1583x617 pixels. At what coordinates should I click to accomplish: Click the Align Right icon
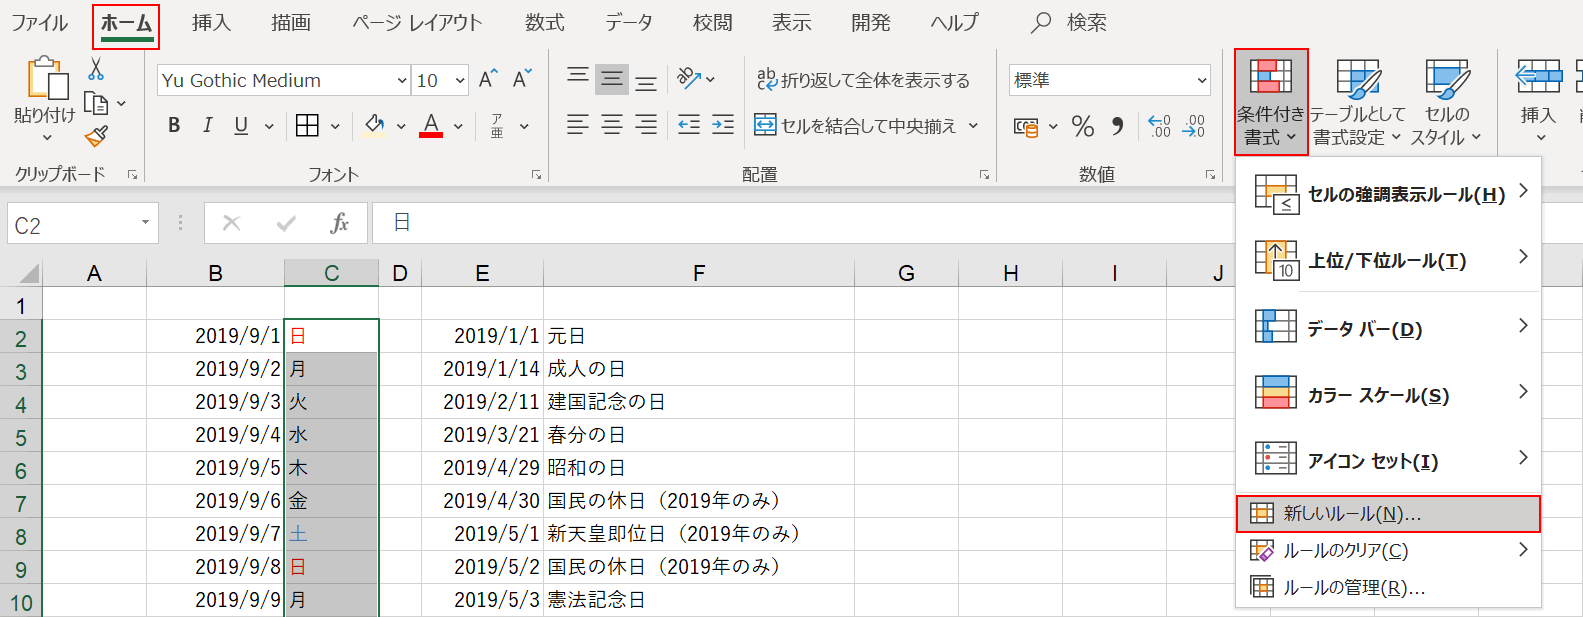coord(647,125)
